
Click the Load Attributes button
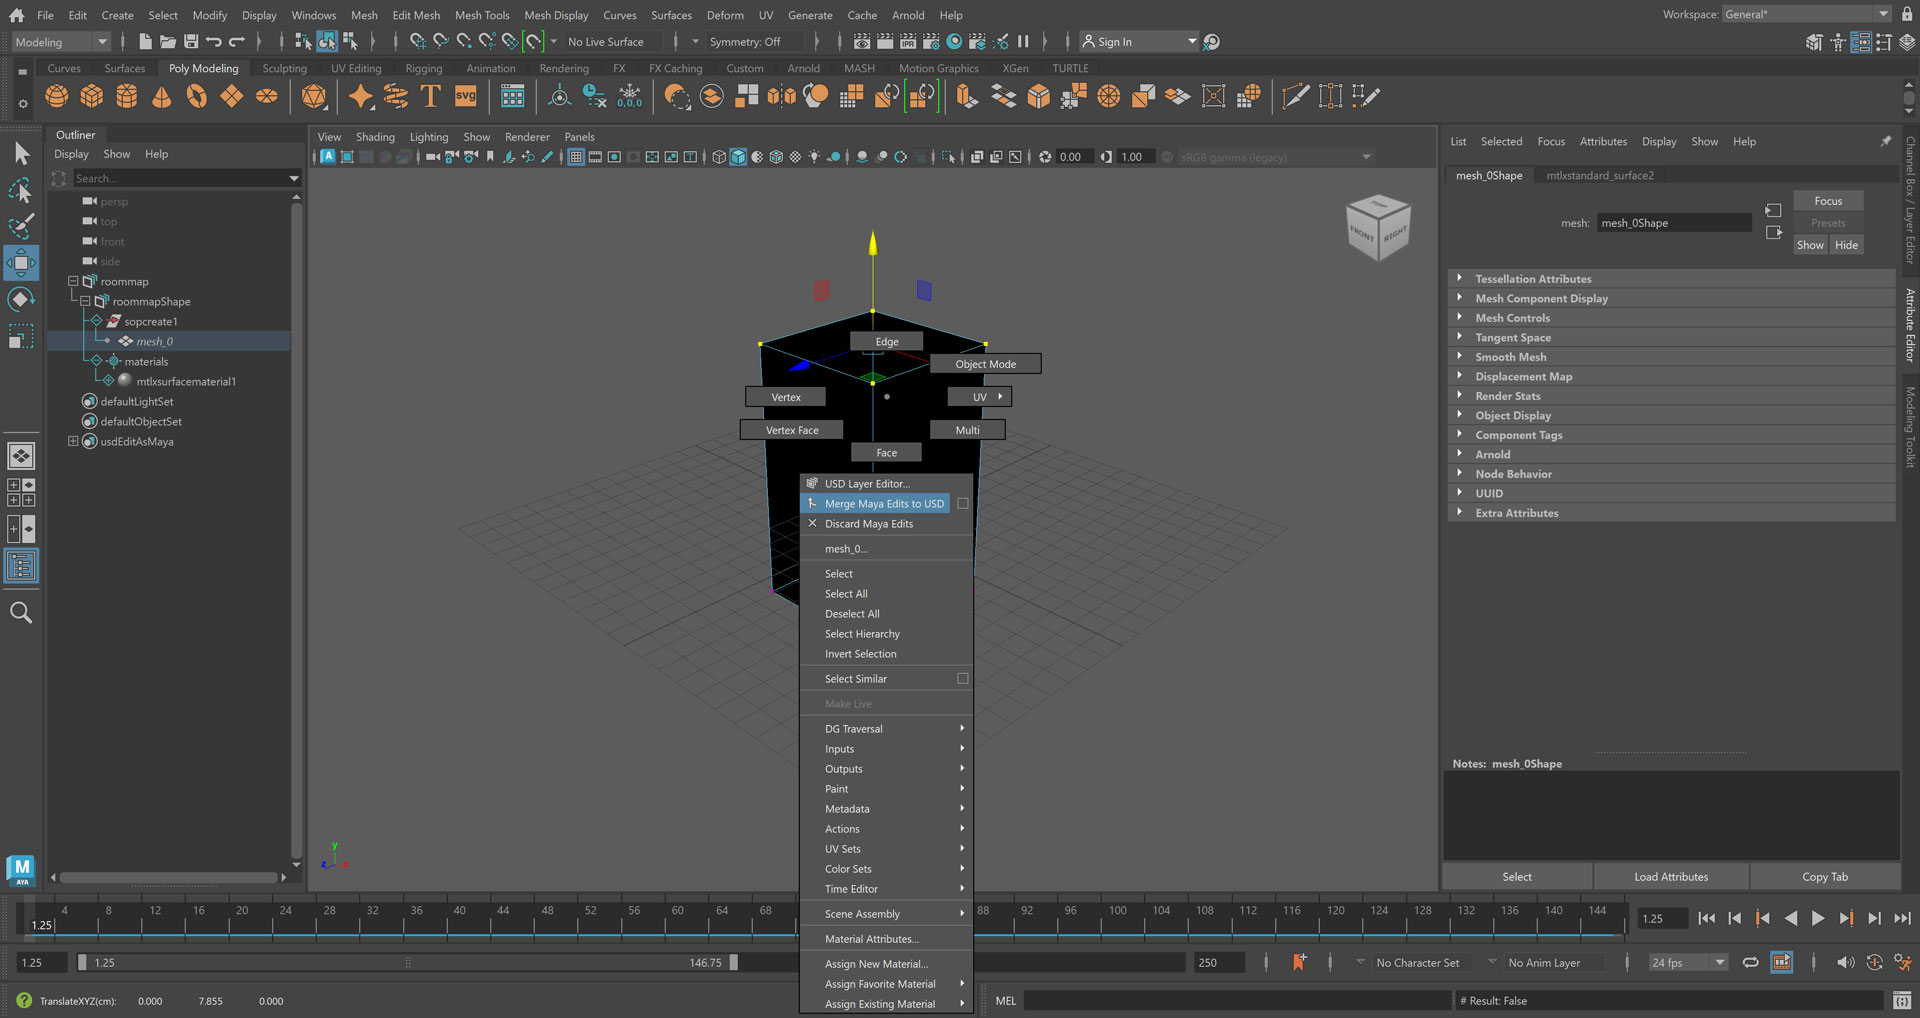(x=1671, y=877)
